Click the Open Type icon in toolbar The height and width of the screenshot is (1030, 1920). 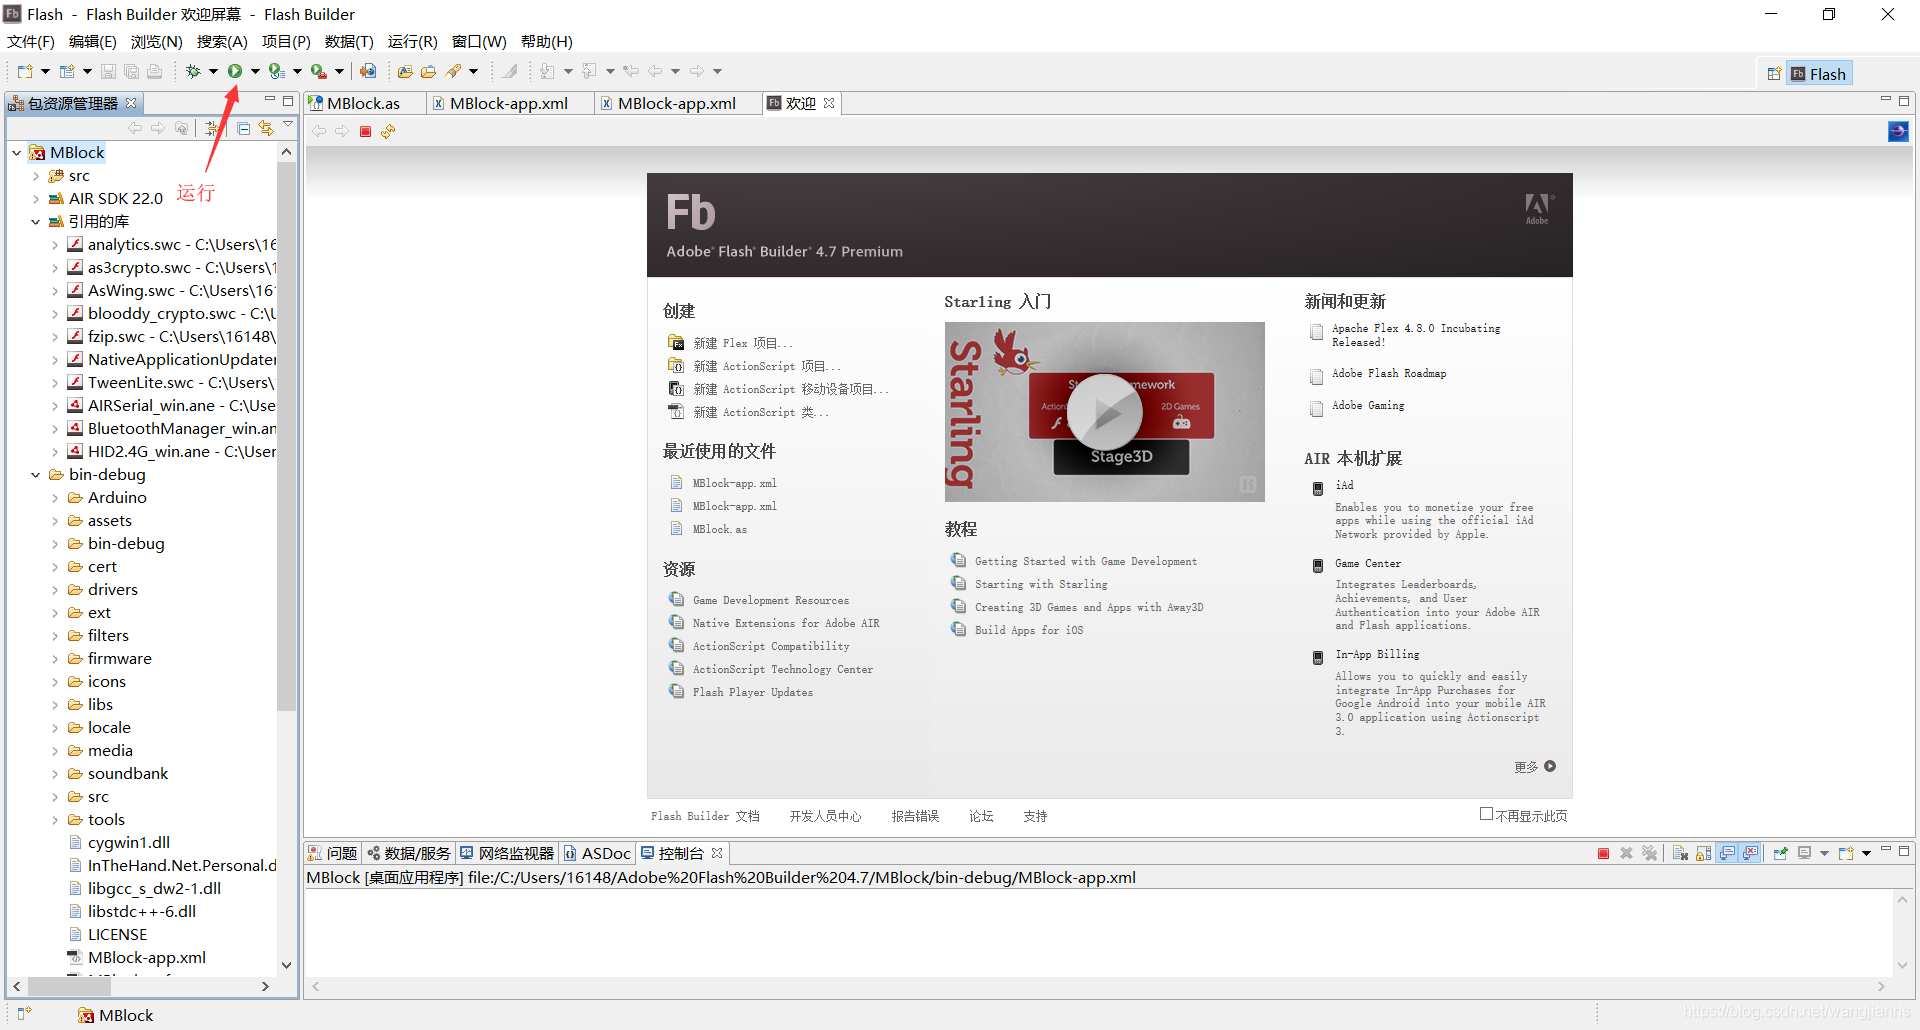point(405,71)
